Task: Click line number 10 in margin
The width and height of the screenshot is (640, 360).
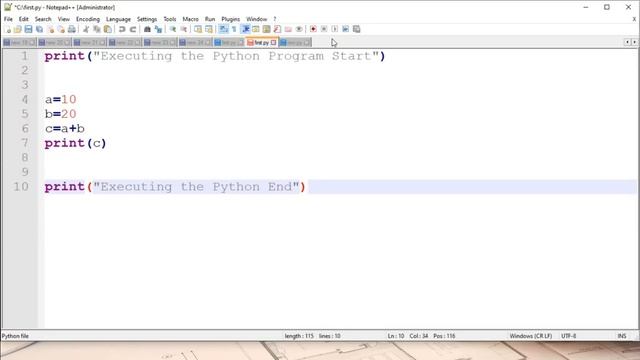Action: (21, 187)
